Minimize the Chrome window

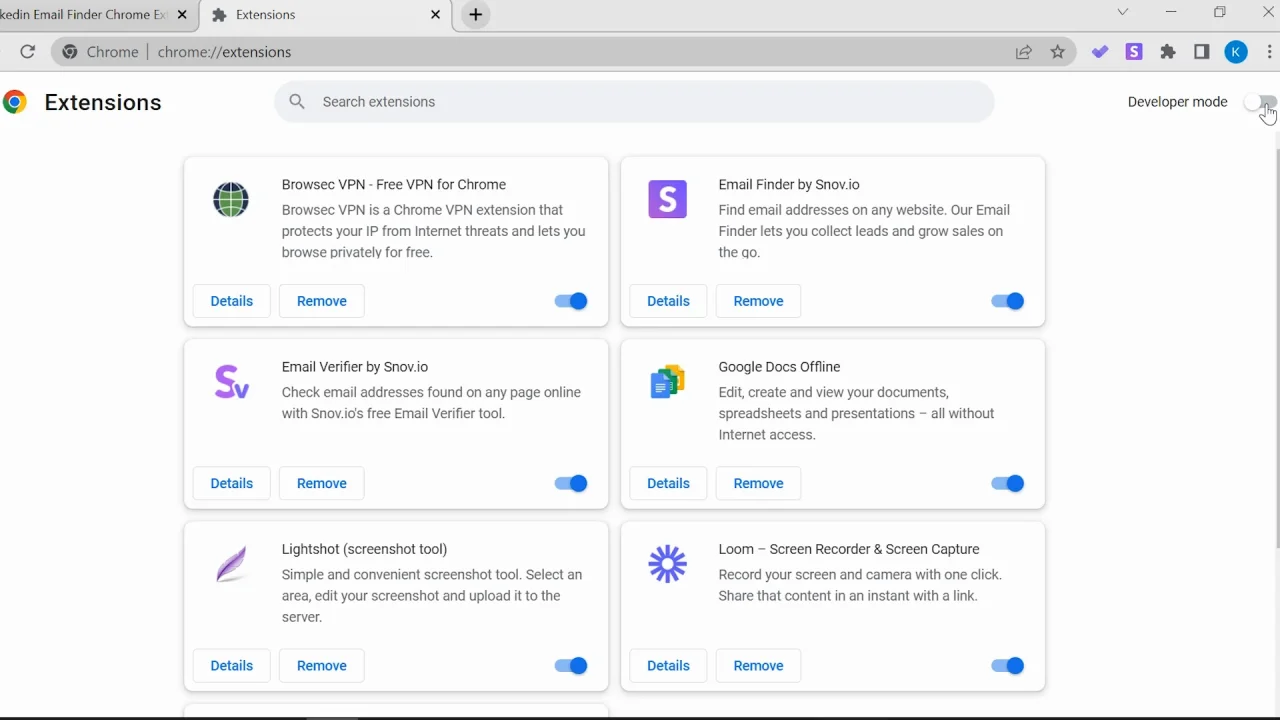tap(1171, 13)
